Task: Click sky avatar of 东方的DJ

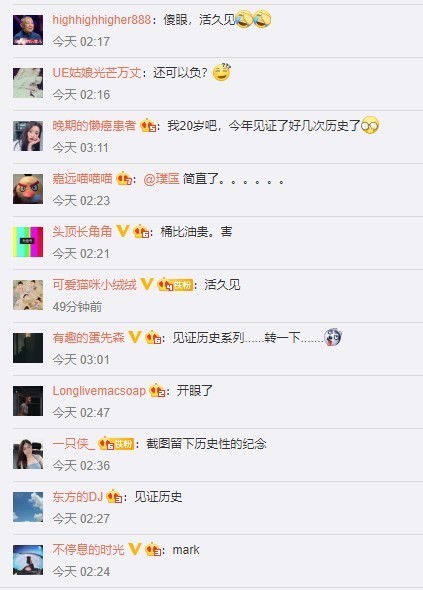Action: click(28, 507)
